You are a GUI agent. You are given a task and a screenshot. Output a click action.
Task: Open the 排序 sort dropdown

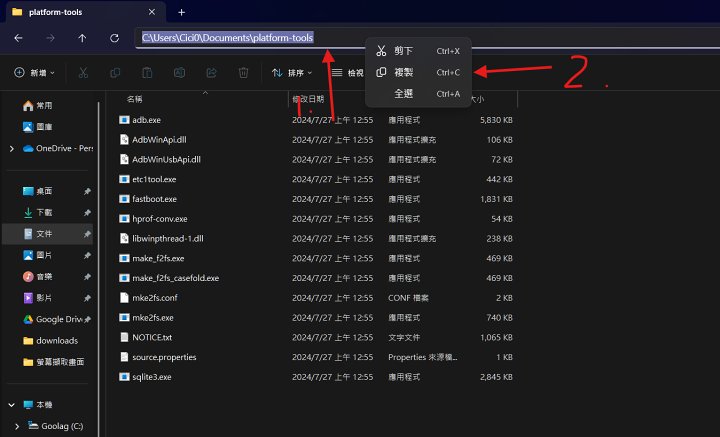292,73
